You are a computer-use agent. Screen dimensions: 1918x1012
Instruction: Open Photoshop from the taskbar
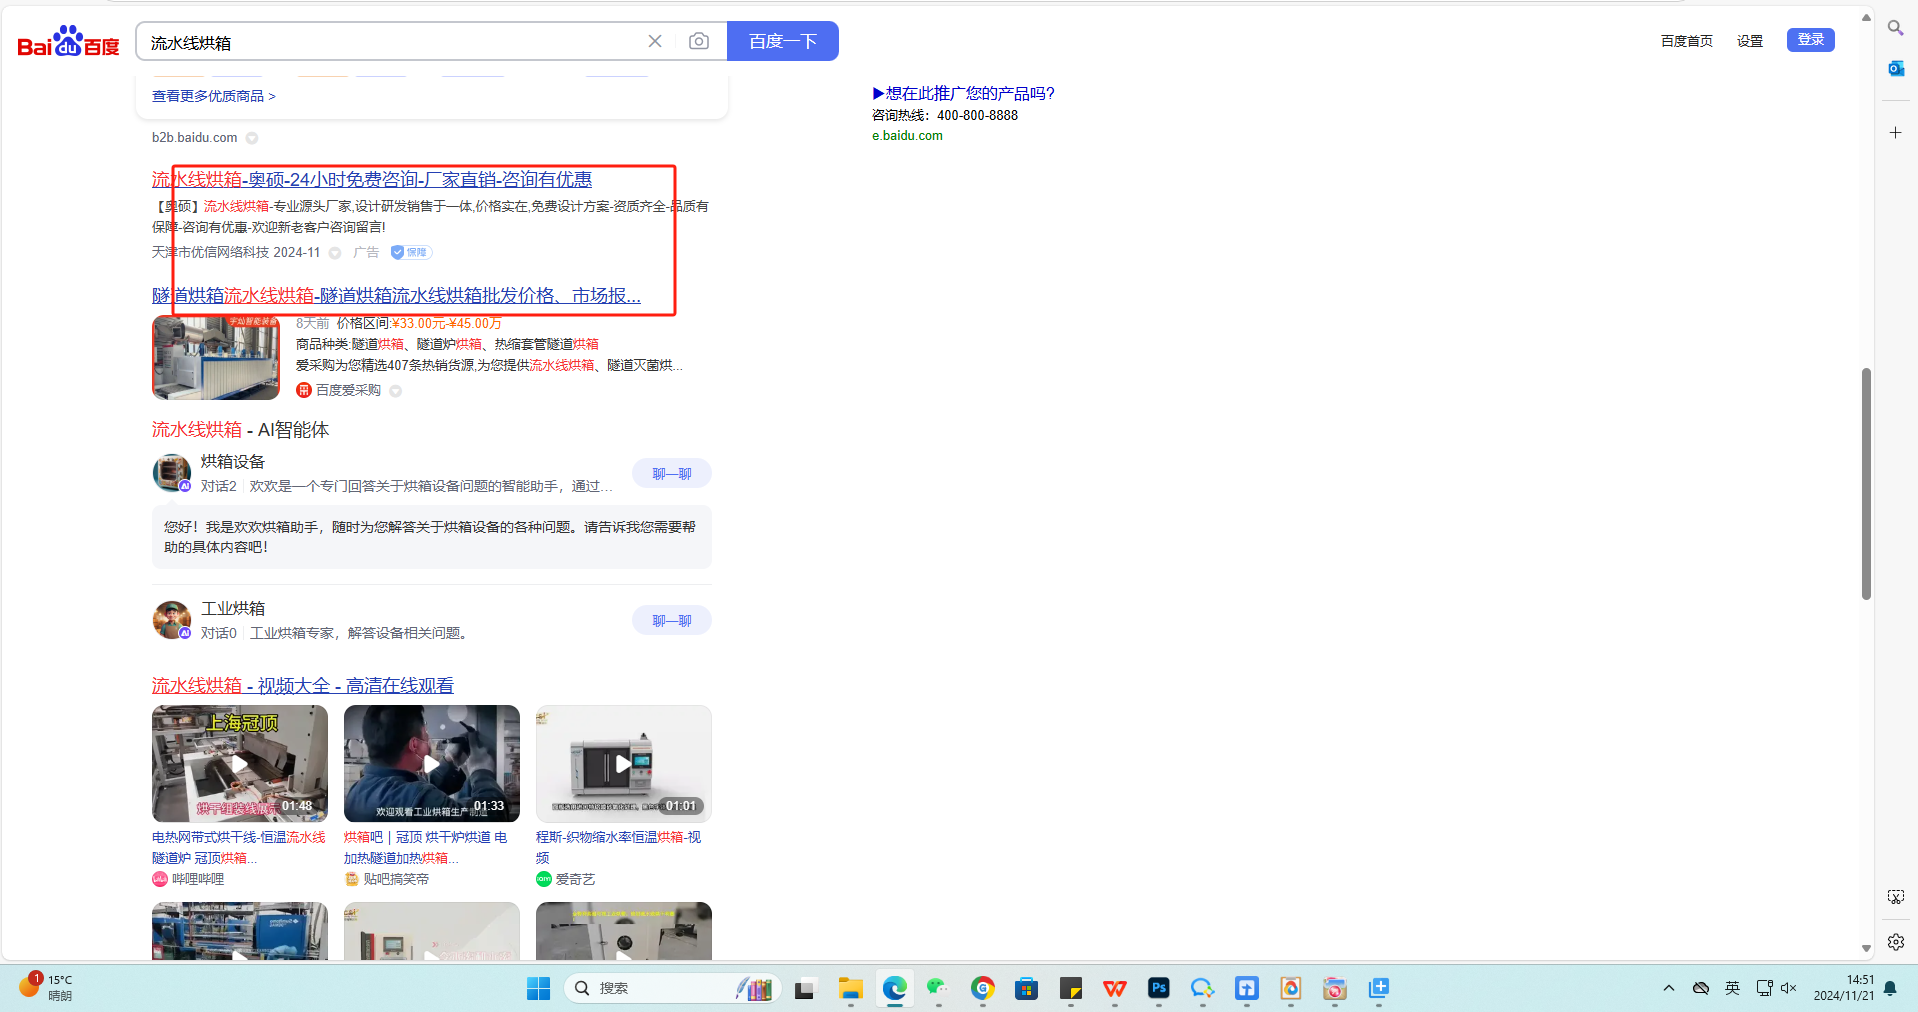click(x=1158, y=988)
